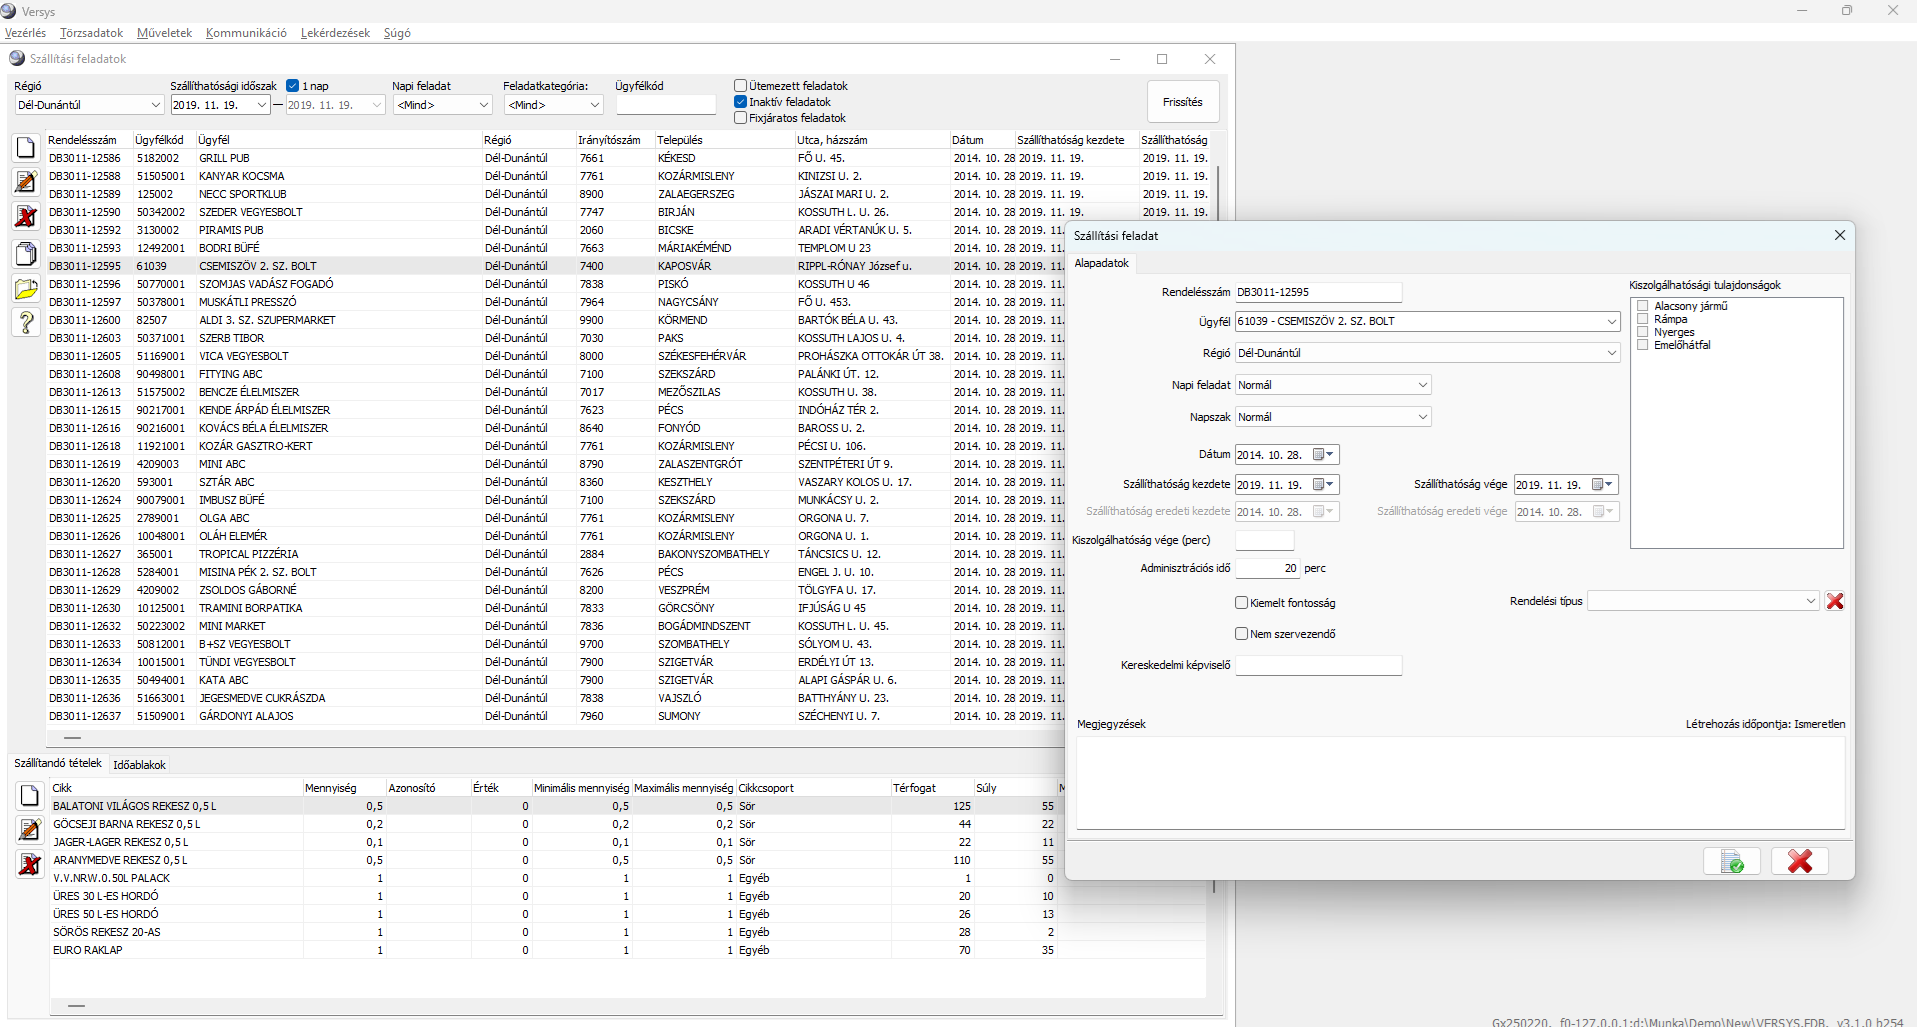Viewport: 1917px width, 1027px height.
Task: Check the Alacsony jármű property
Action: tap(1642, 306)
